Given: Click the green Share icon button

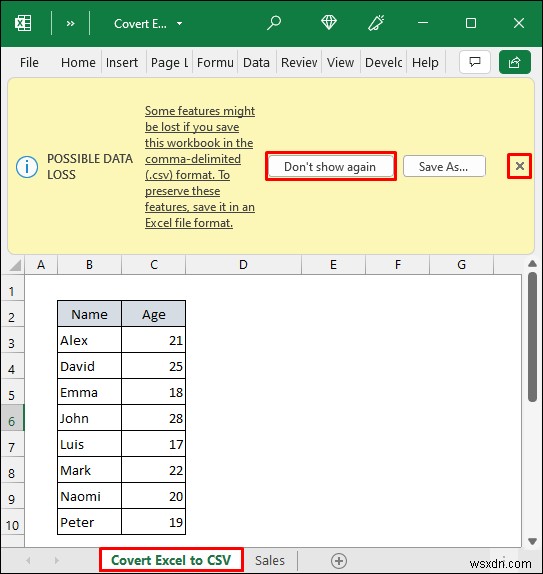Looking at the screenshot, I should 514,62.
